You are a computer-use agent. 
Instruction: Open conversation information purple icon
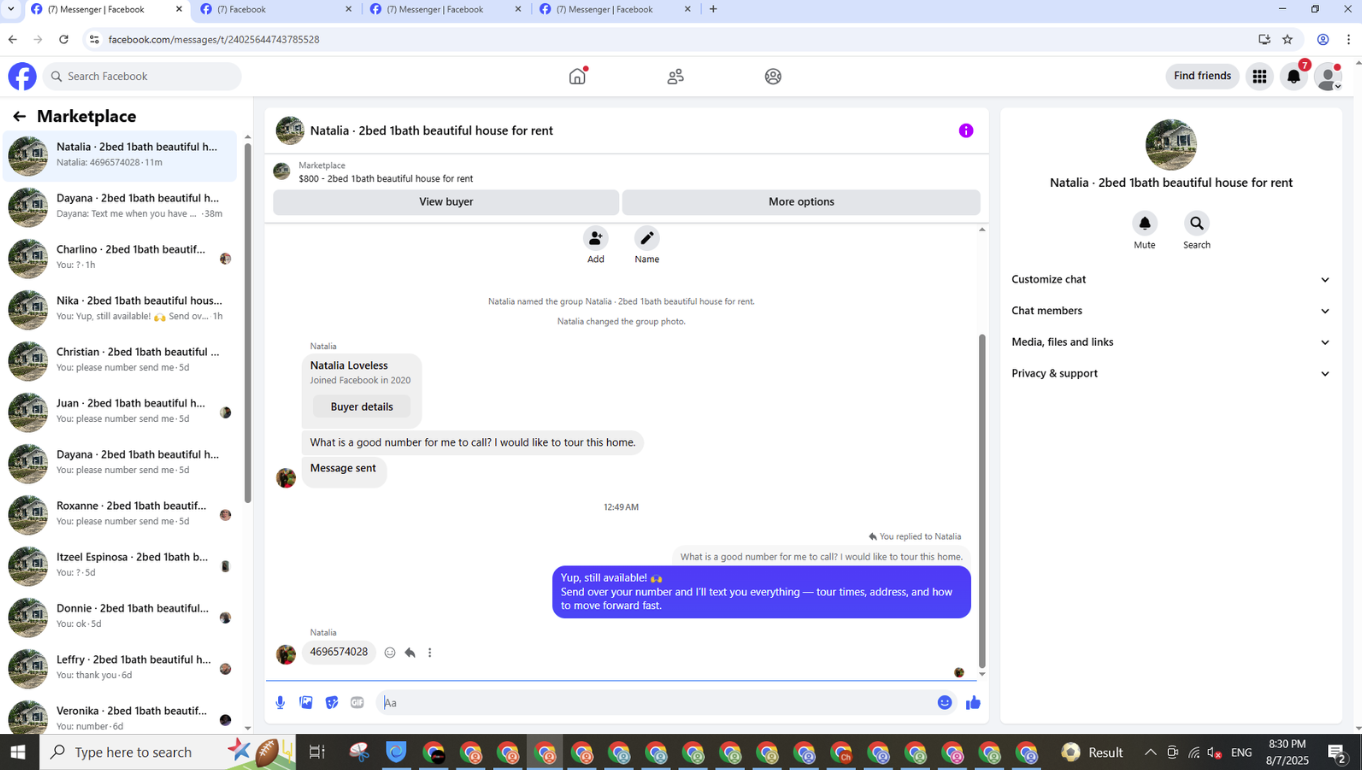966,131
